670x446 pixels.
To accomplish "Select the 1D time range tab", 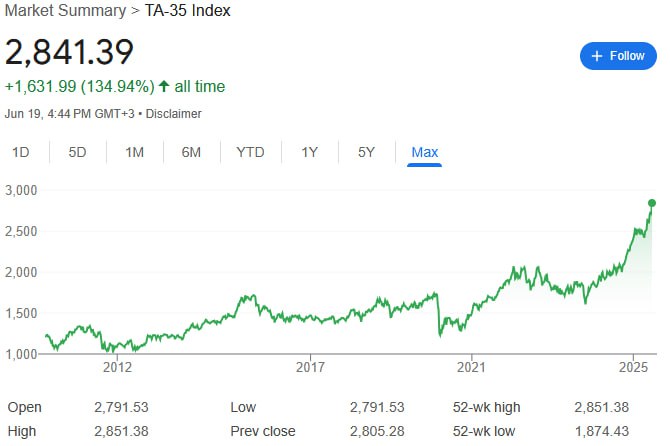I will (x=20, y=152).
